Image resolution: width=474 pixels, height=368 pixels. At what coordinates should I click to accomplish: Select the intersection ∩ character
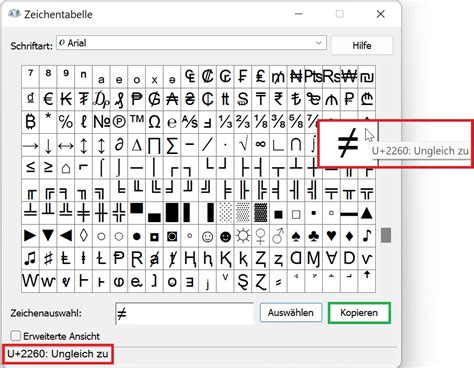(296, 145)
